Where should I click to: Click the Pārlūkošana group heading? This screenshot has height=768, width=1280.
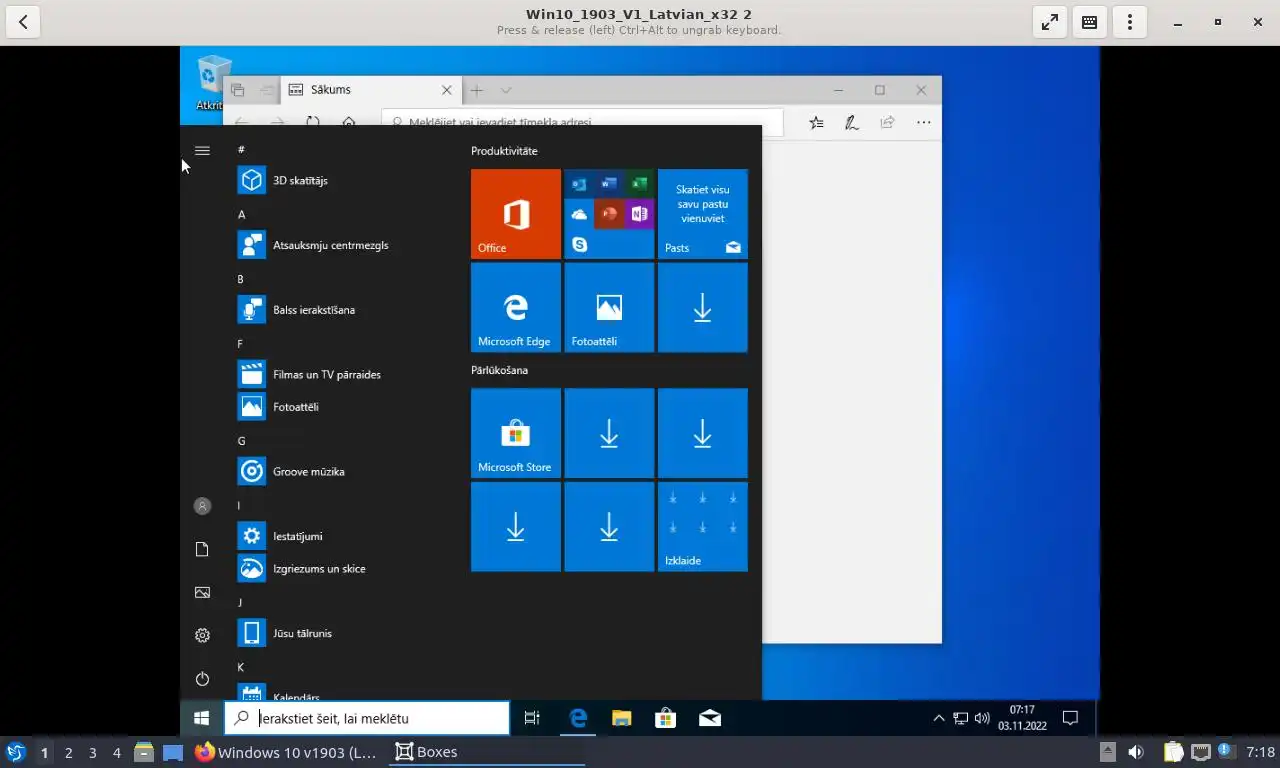tap(499, 370)
